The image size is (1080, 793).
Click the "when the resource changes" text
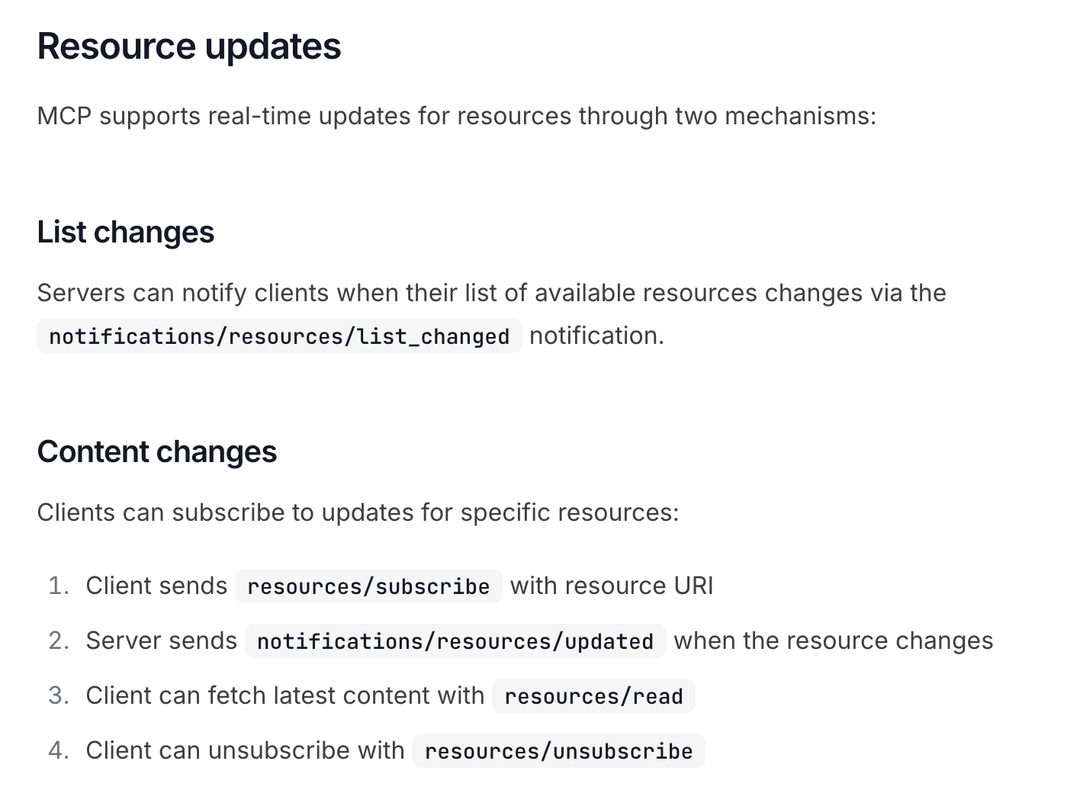tap(833, 641)
